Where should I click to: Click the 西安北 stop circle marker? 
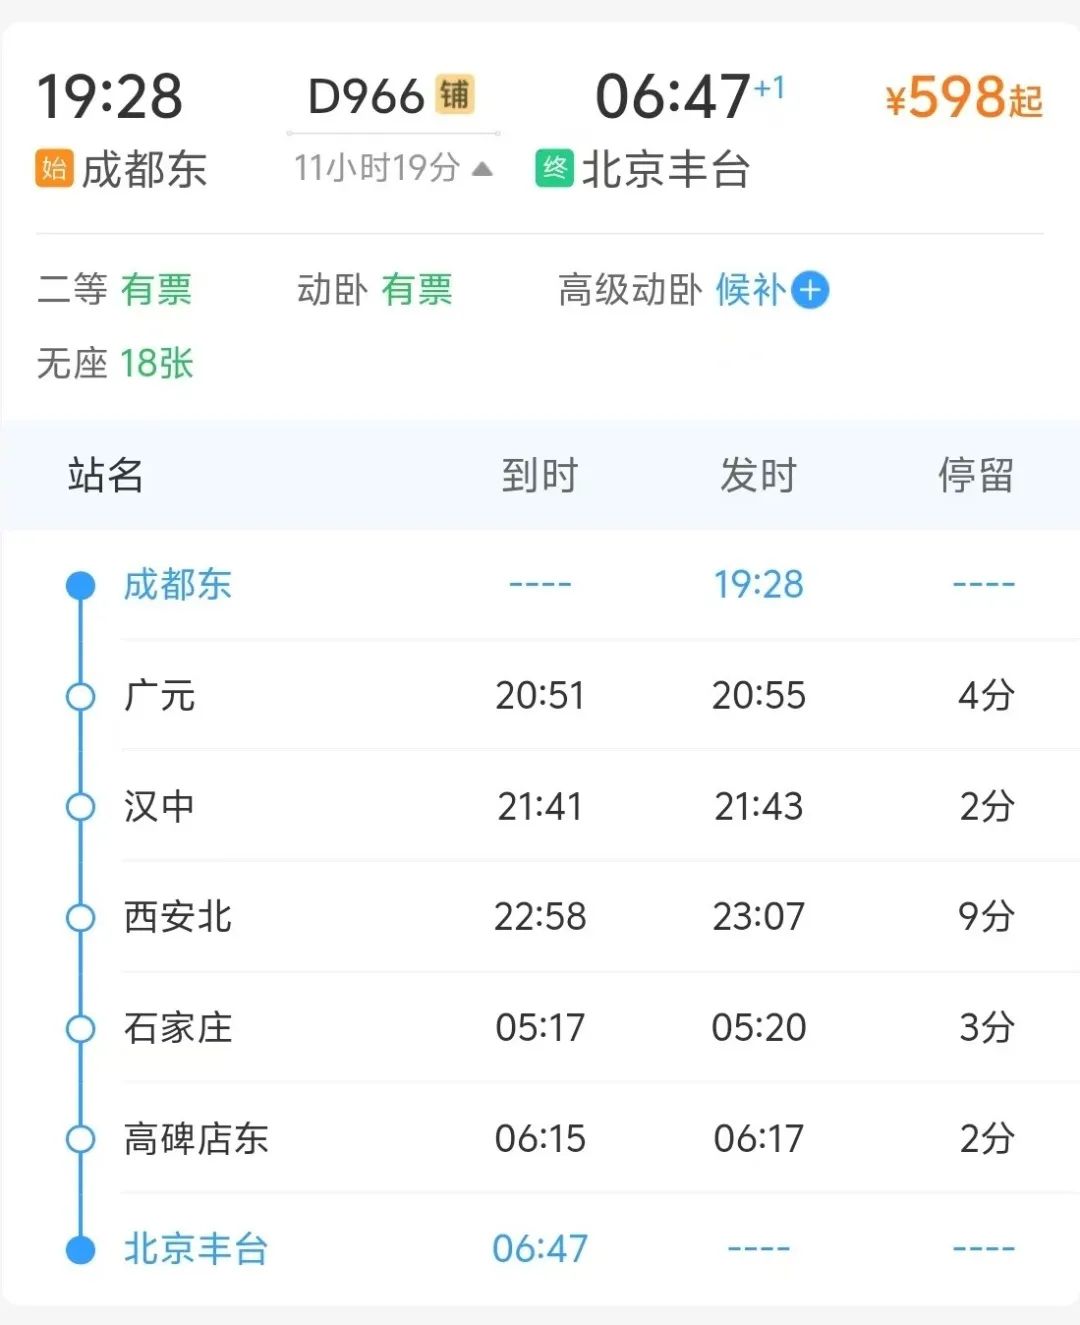pos(80,917)
